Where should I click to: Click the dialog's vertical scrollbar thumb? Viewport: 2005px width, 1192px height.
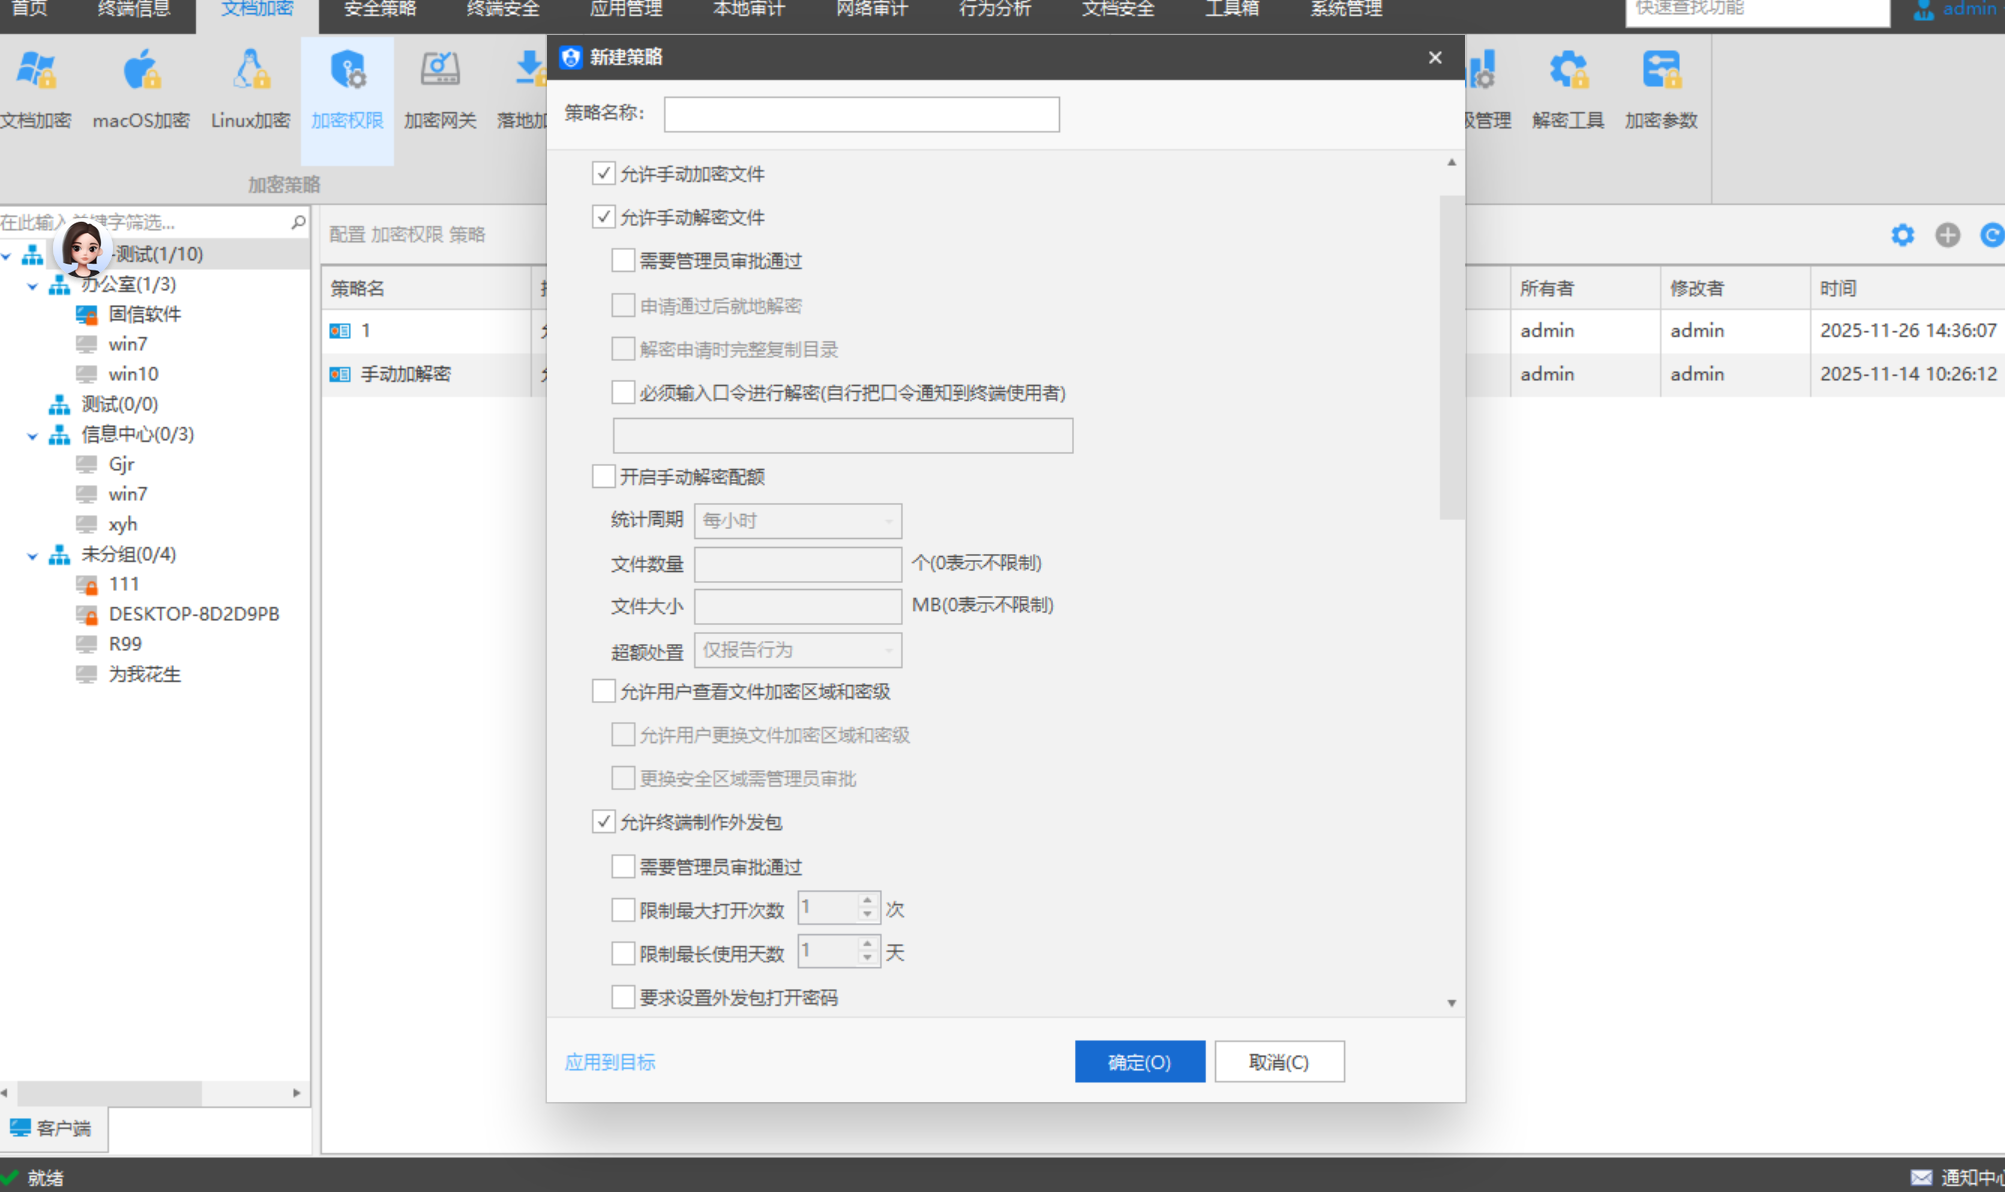coord(1451,357)
